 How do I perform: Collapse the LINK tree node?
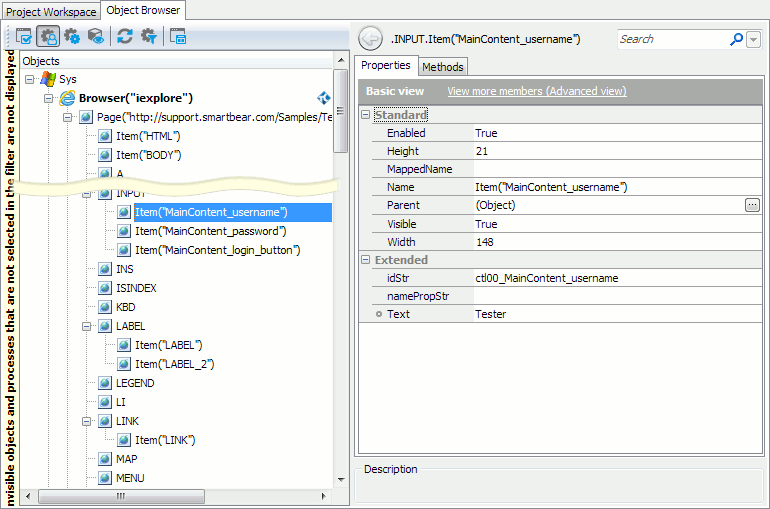click(86, 421)
